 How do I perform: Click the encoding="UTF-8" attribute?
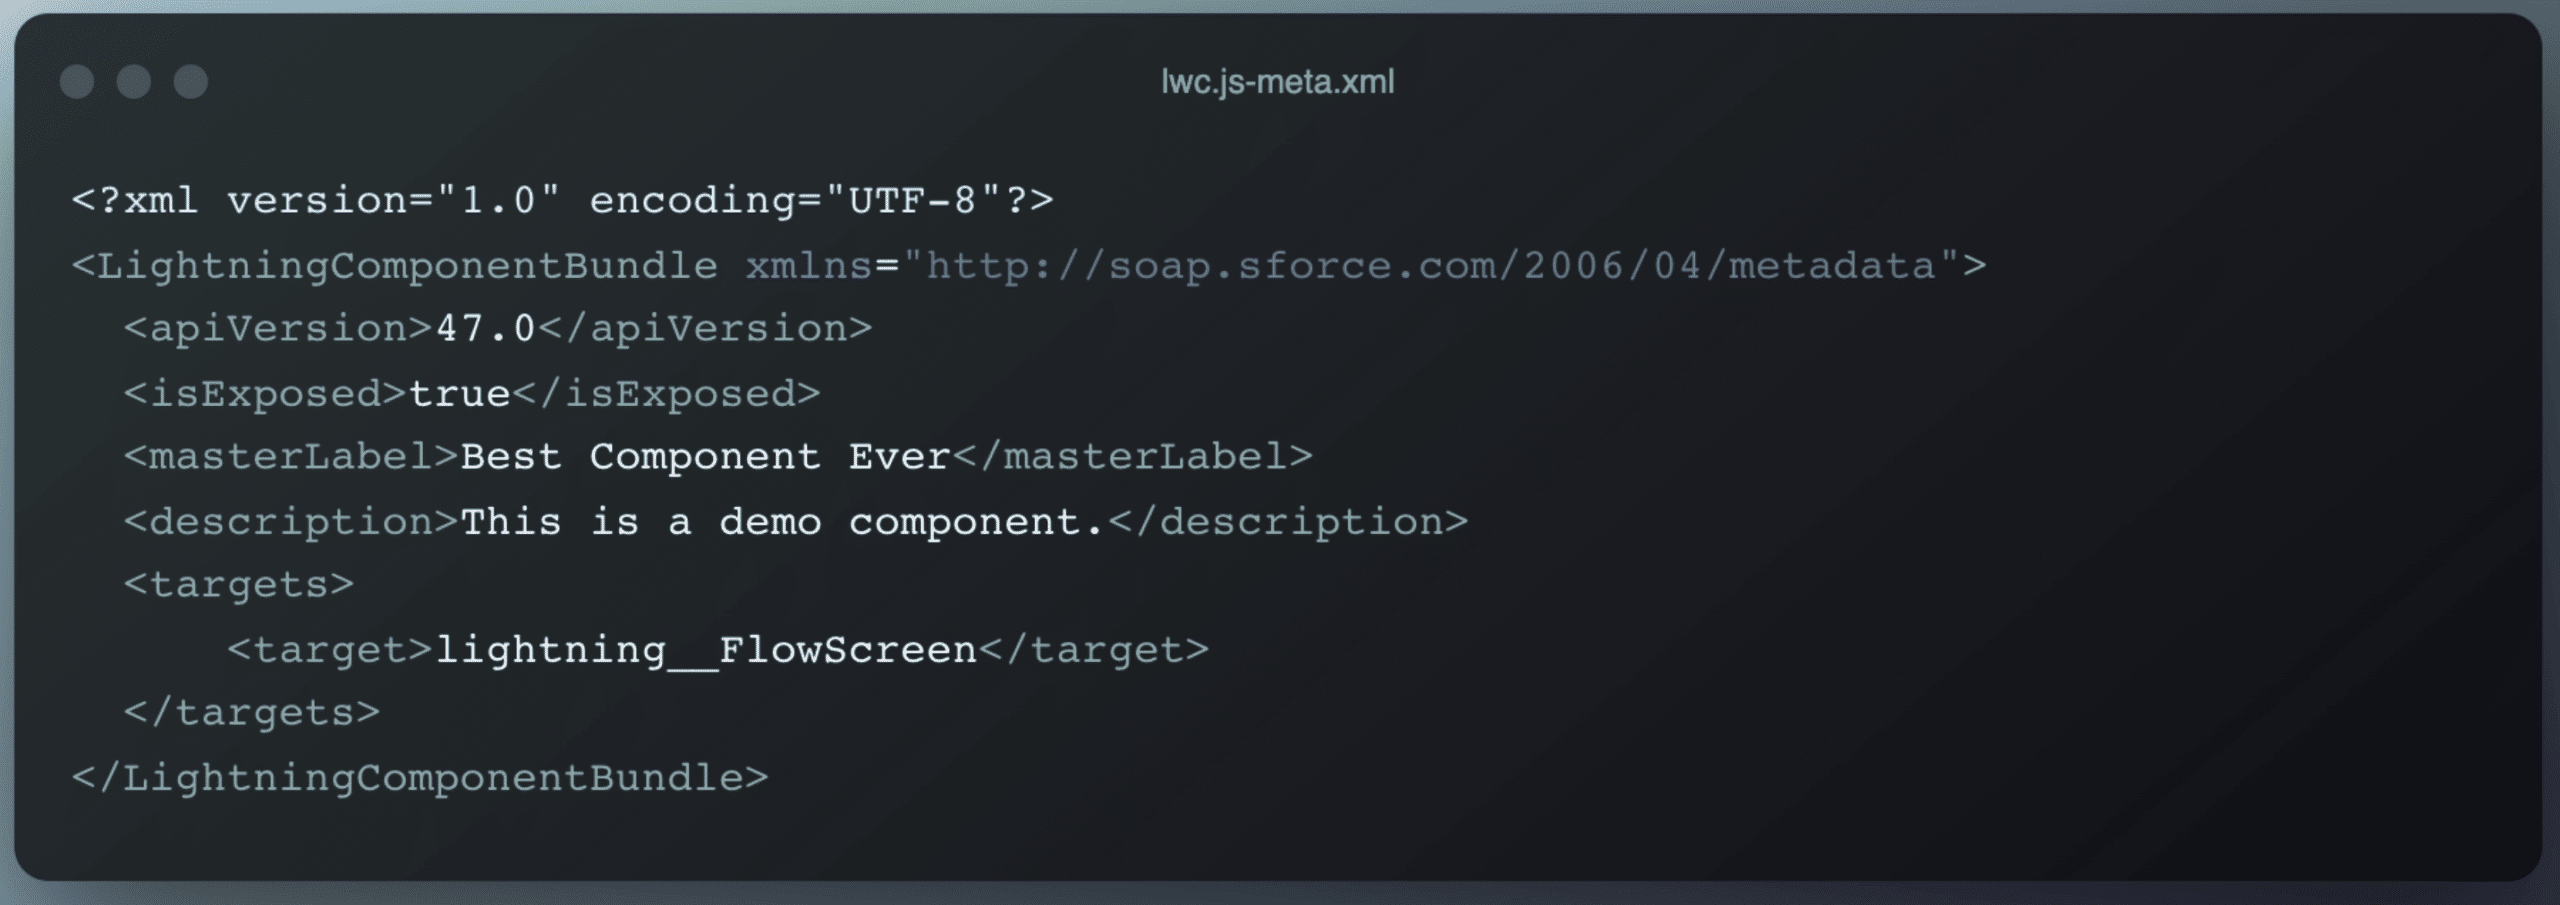point(797,201)
